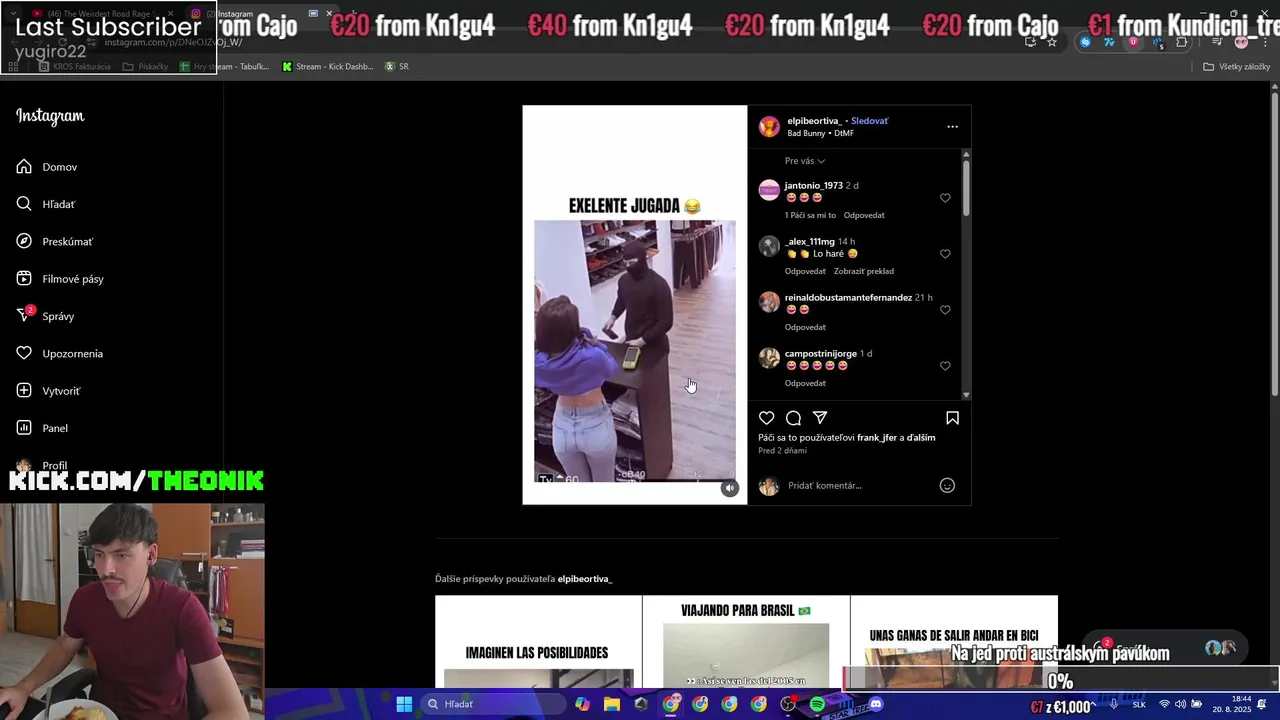Save the post with bookmark icon
The image size is (1280, 720).
point(952,418)
